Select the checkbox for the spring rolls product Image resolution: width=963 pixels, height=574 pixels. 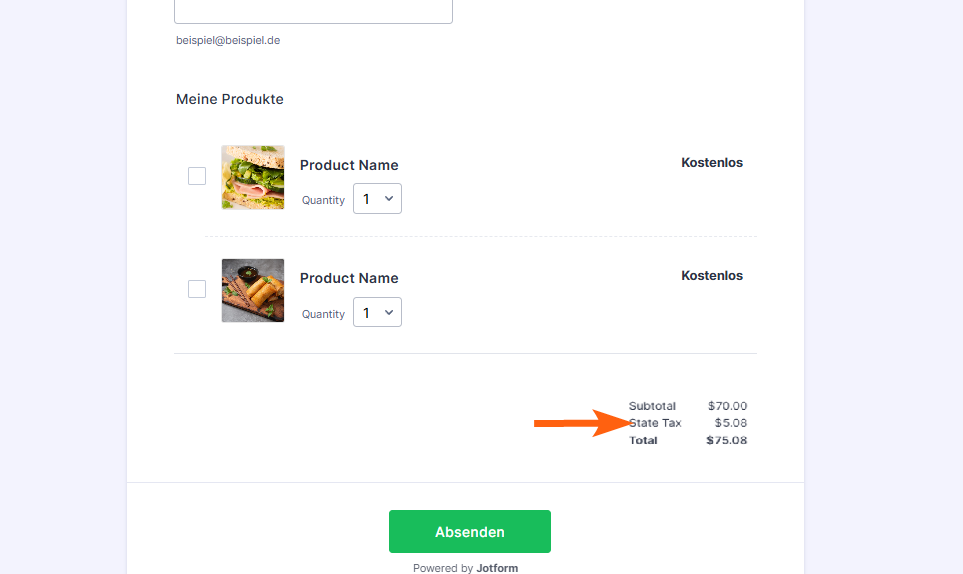197,289
